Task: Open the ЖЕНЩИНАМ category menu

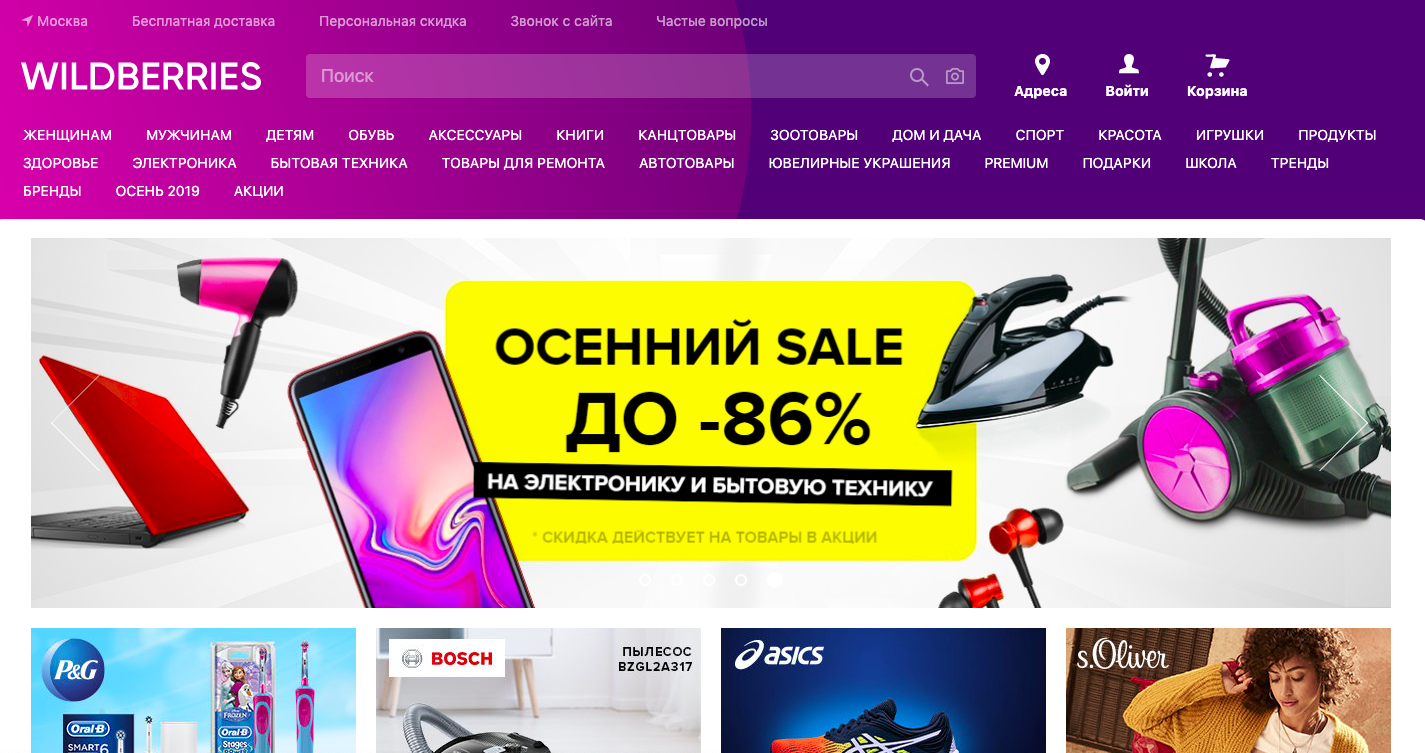Action: click(x=68, y=135)
